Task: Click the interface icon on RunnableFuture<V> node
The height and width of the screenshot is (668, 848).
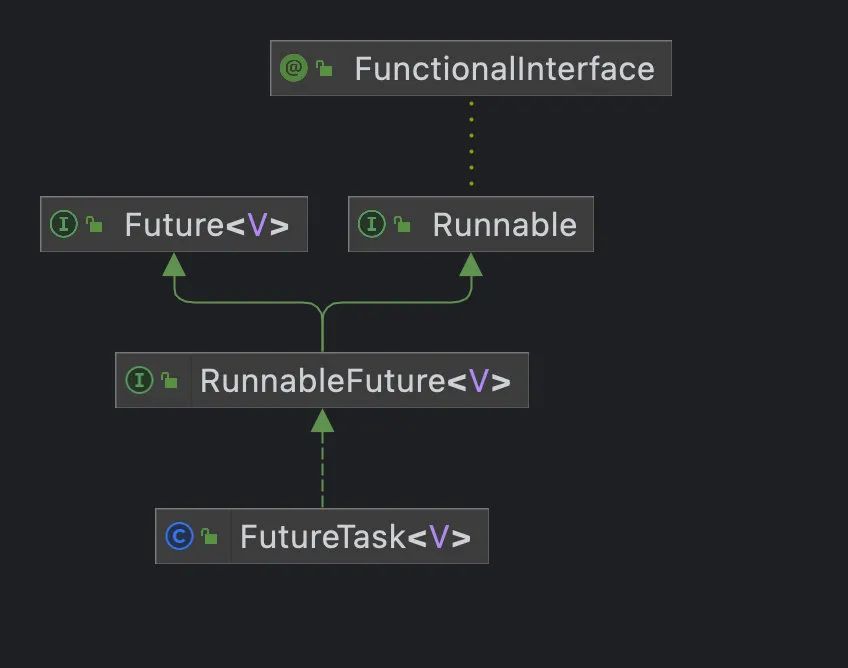Action: pos(139,380)
